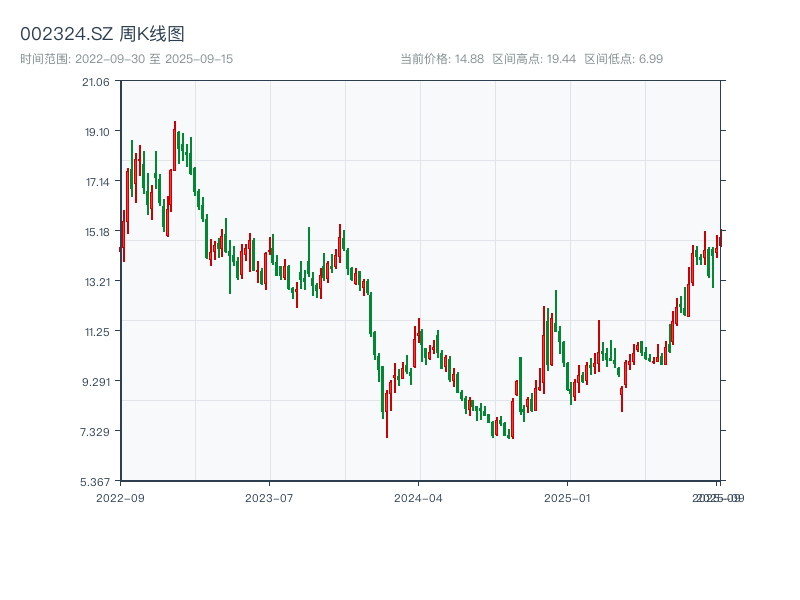Screen dimensions: 800x600
Task: Click the 2022-09 x-axis date label
Action: click(120, 497)
